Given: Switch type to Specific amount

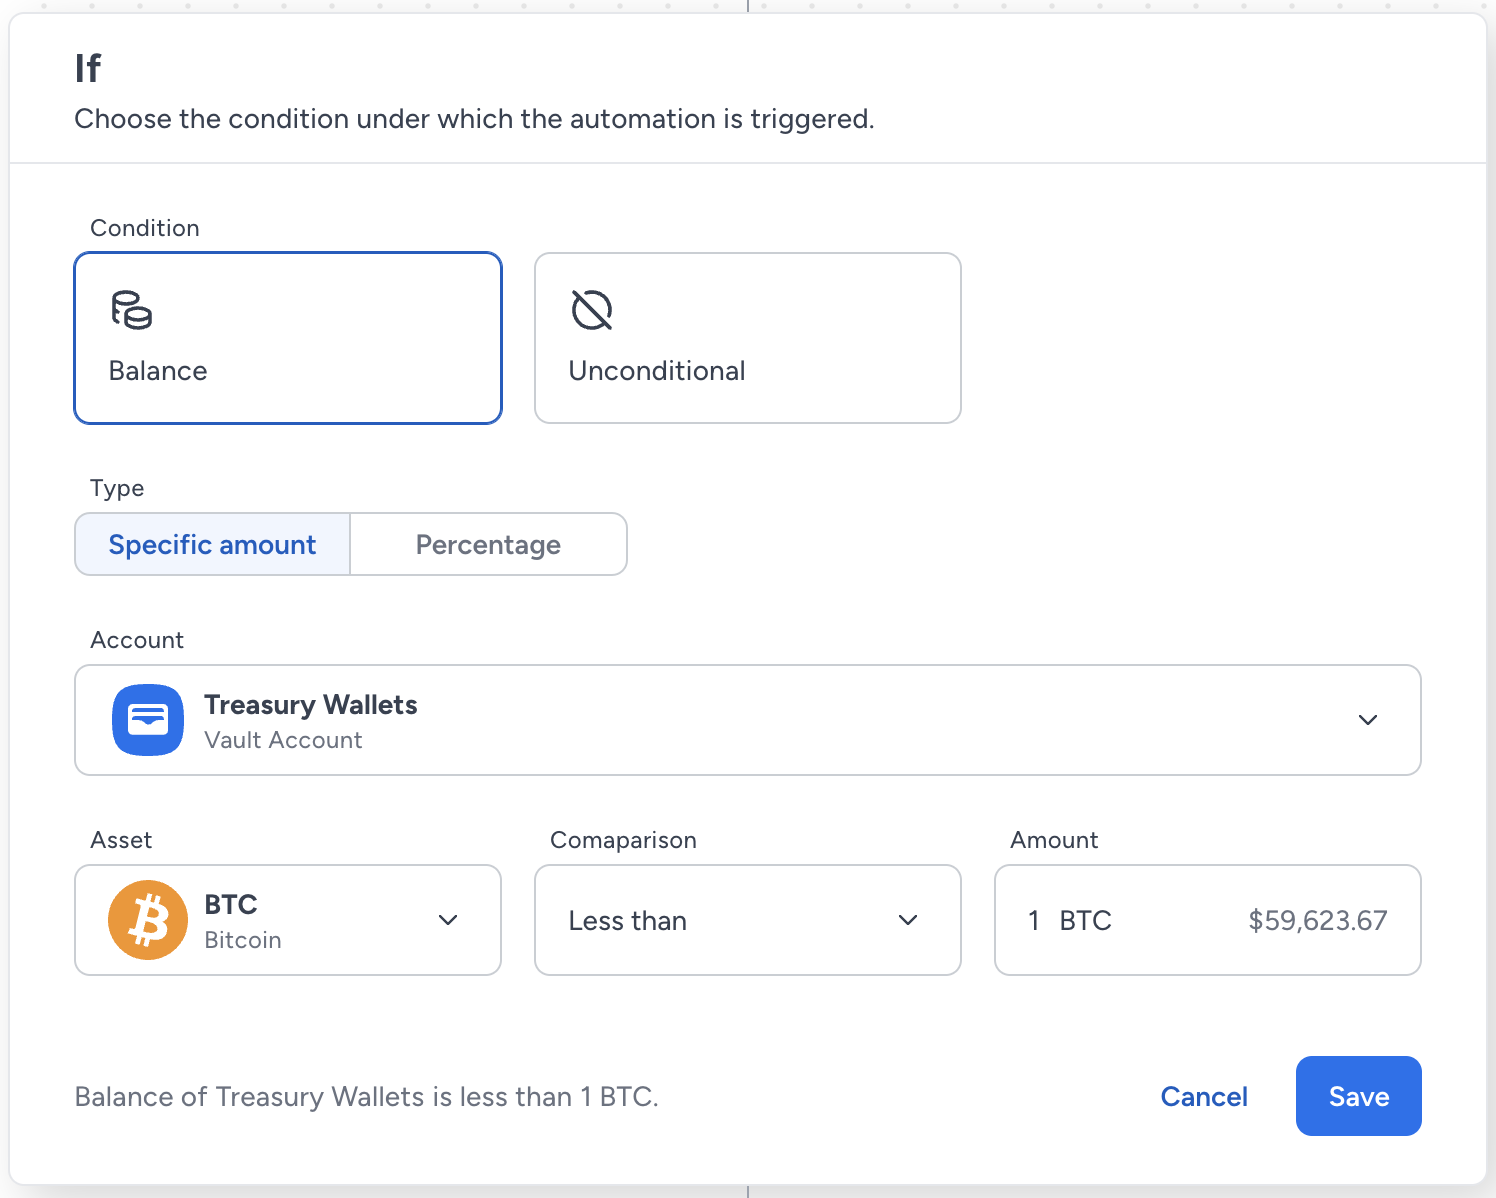Looking at the screenshot, I should tap(213, 544).
